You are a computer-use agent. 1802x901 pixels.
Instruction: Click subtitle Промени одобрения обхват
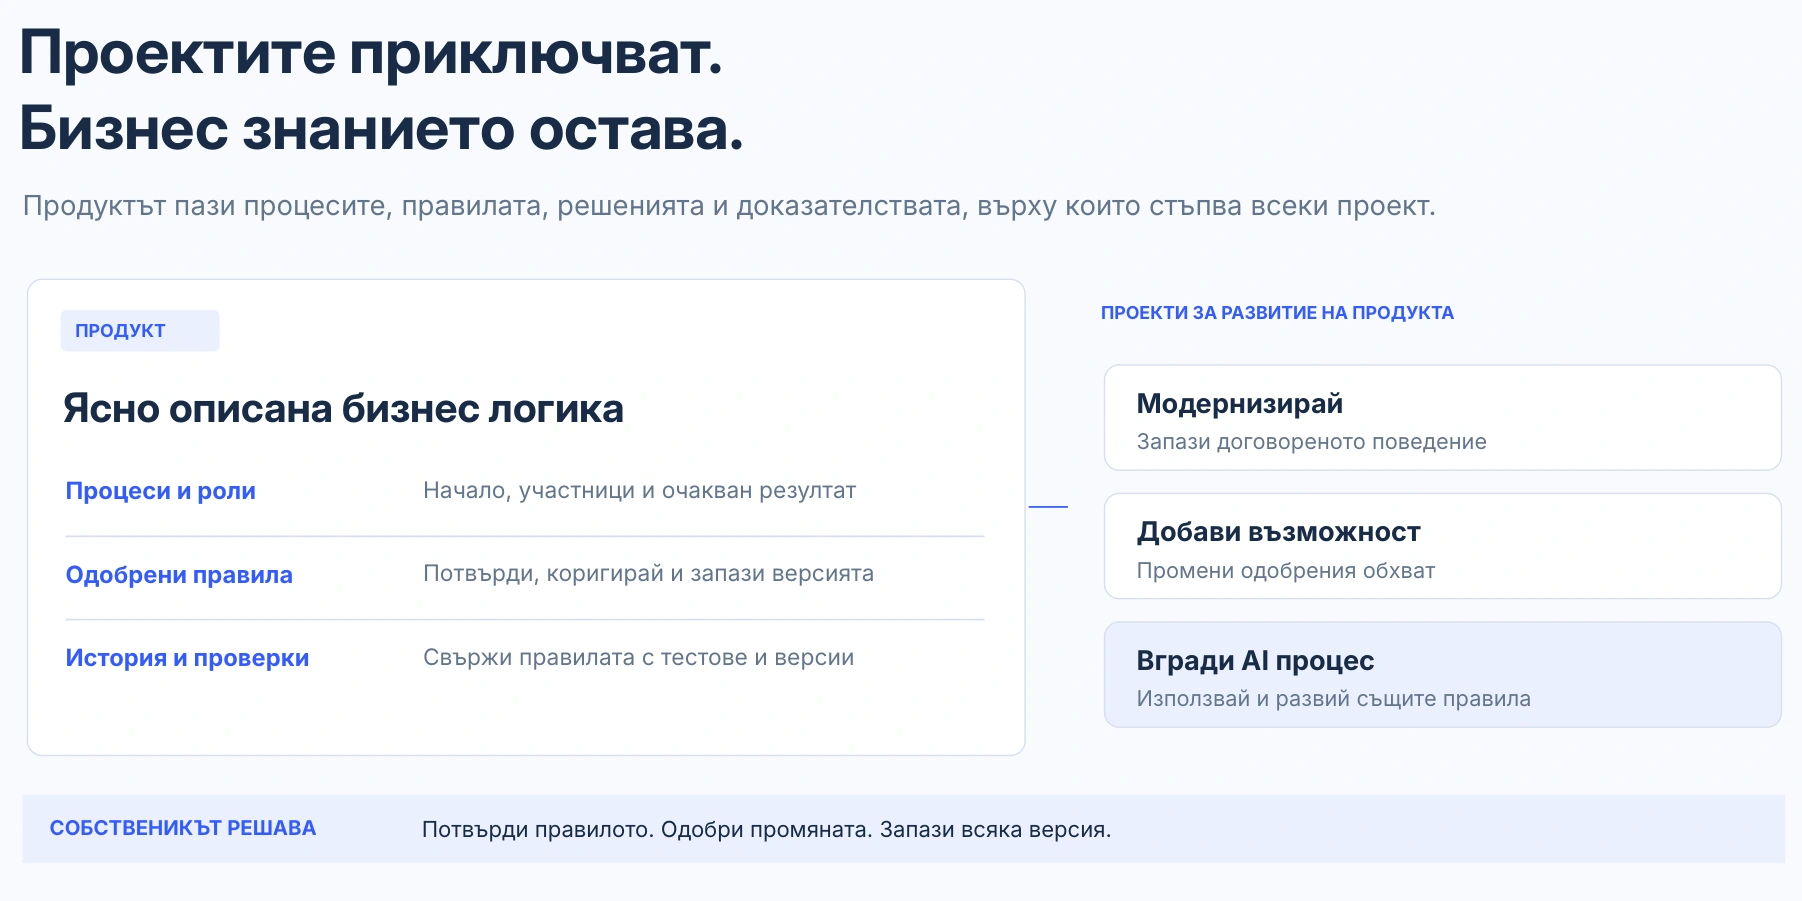pyautogui.click(x=1286, y=571)
